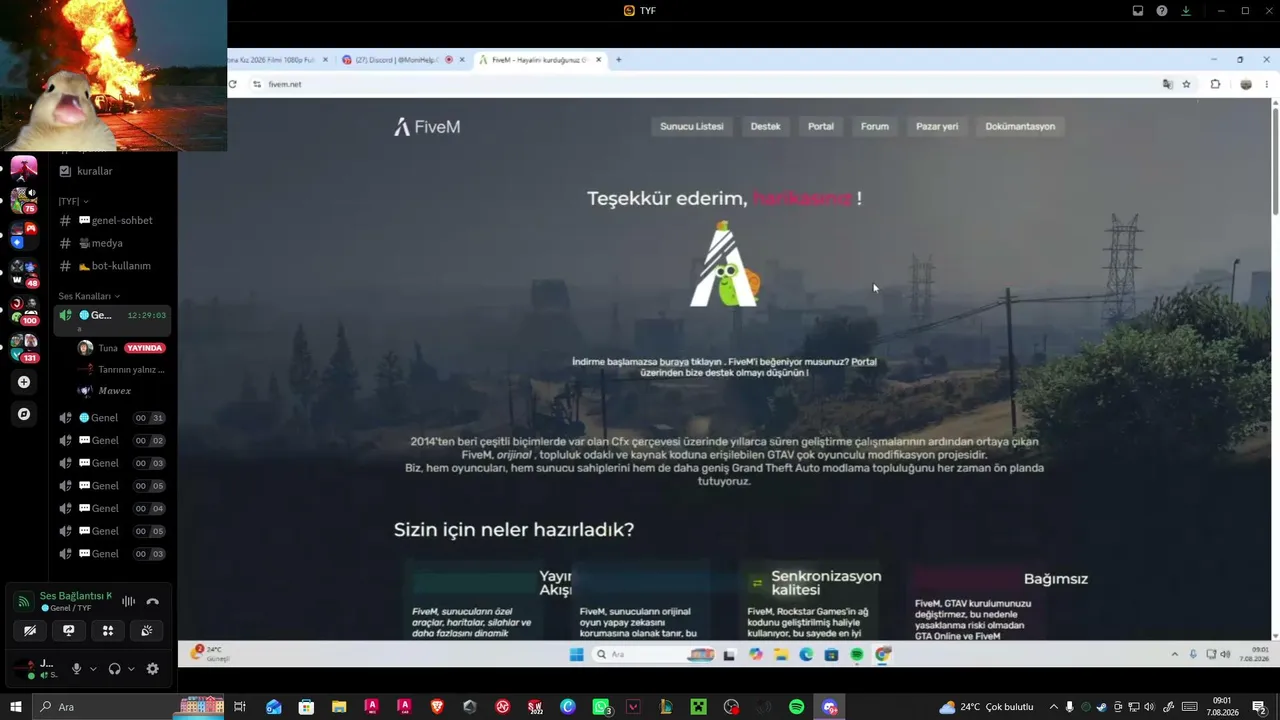Open the genel-sohbet text channel
The image size is (1280, 720).
pyautogui.click(x=112, y=220)
